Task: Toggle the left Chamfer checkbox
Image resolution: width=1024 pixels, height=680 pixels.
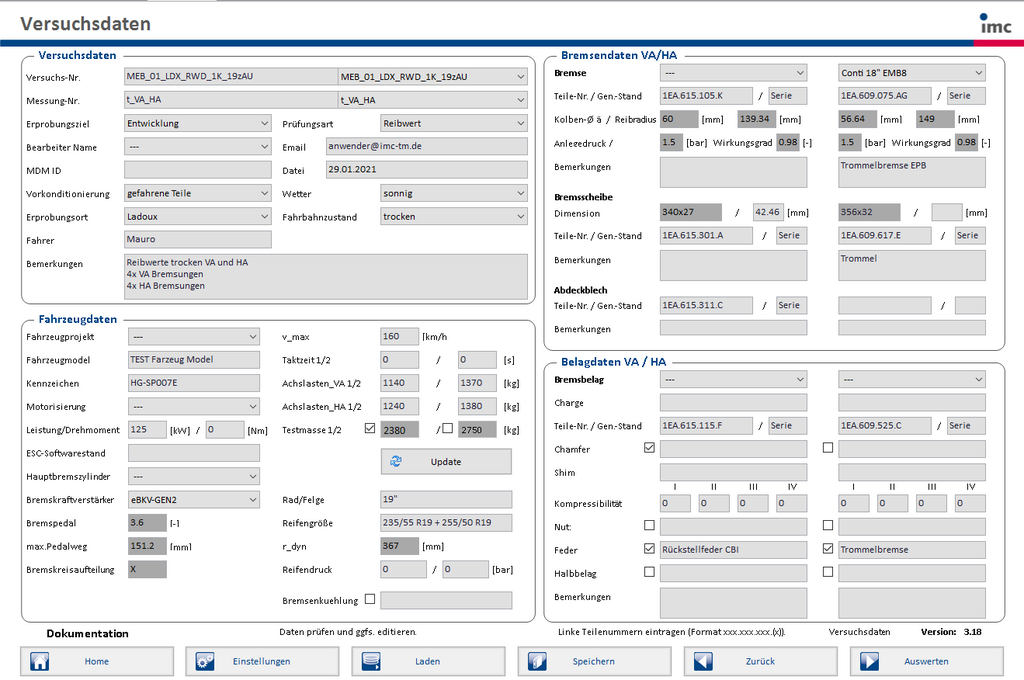Action: click(649, 448)
